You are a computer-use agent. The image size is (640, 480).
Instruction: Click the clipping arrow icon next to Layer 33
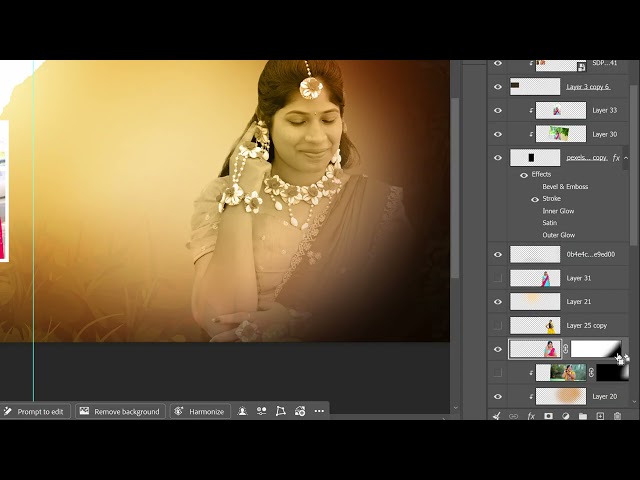pyautogui.click(x=531, y=111)
